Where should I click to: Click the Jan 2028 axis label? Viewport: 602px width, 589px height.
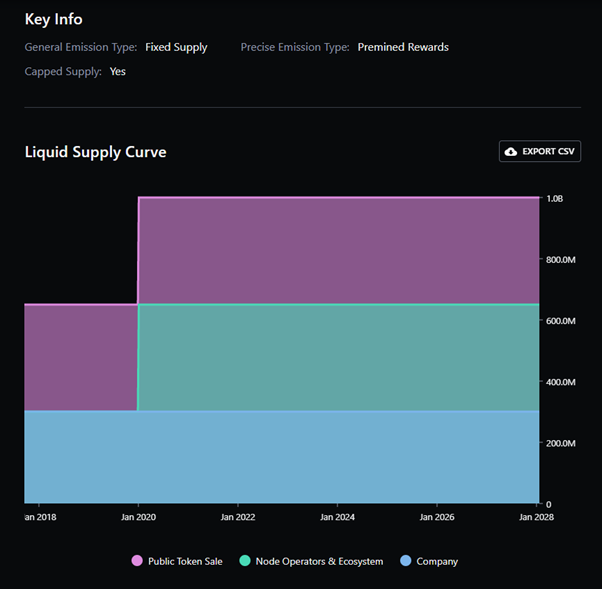(x=536, y=517)
